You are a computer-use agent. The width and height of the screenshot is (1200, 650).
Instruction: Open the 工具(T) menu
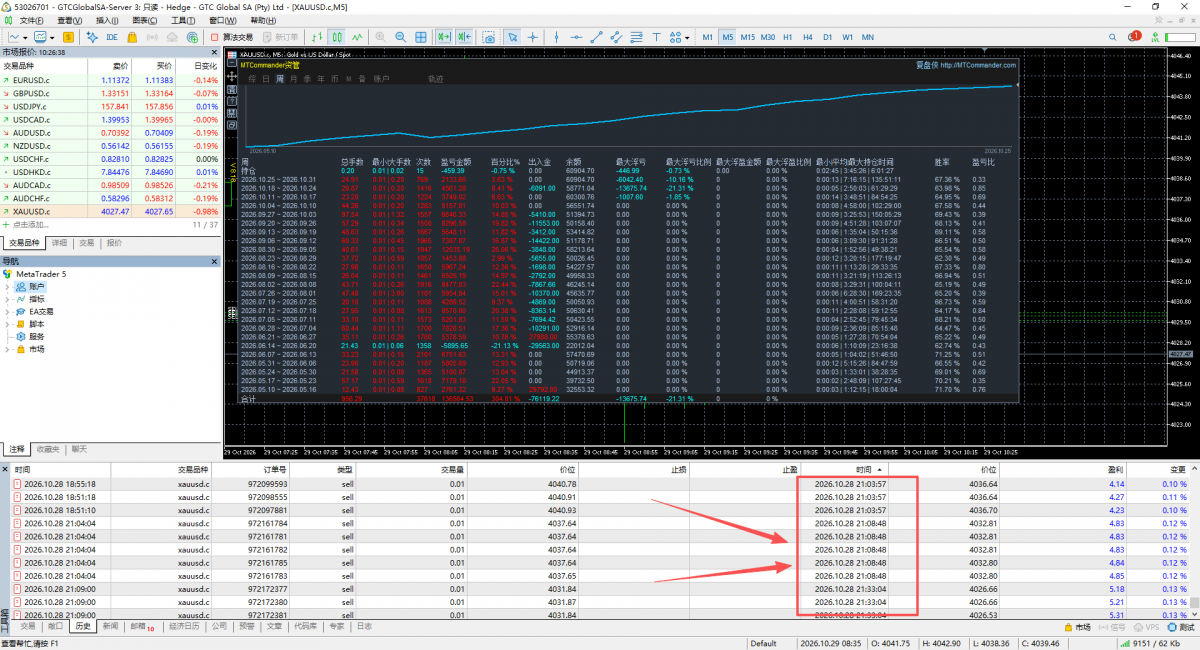[x=182, y=20]
